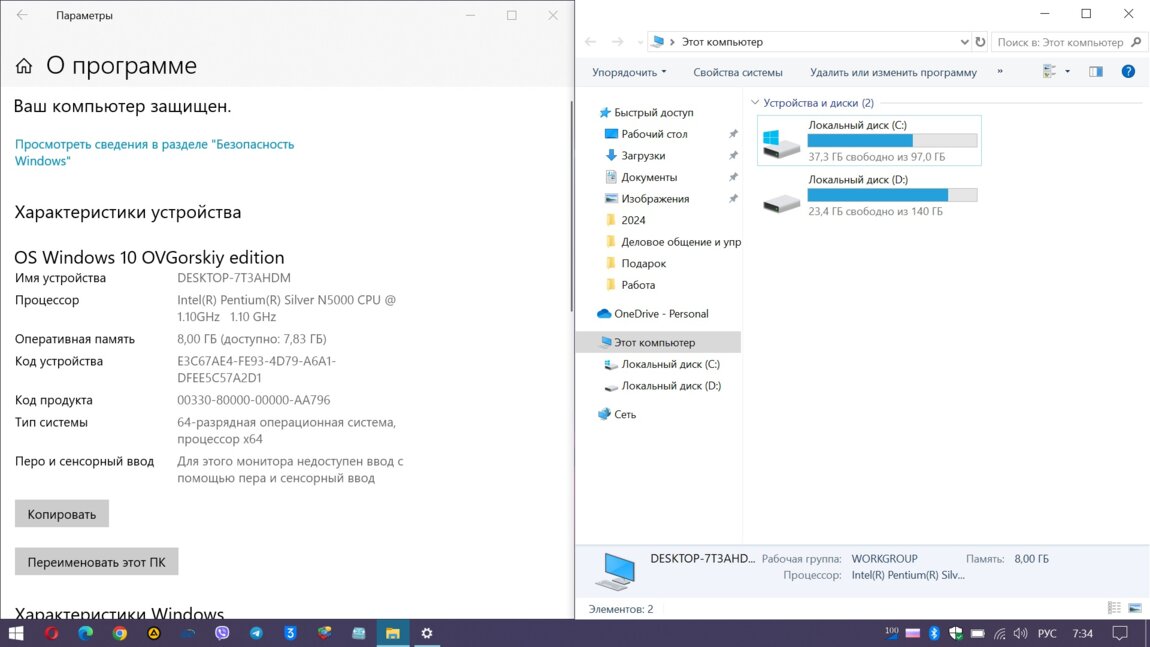The height and width of the screenshot is (647, 1150).
Task: Switch input language РУС indicator
Action: [1047, 633]
